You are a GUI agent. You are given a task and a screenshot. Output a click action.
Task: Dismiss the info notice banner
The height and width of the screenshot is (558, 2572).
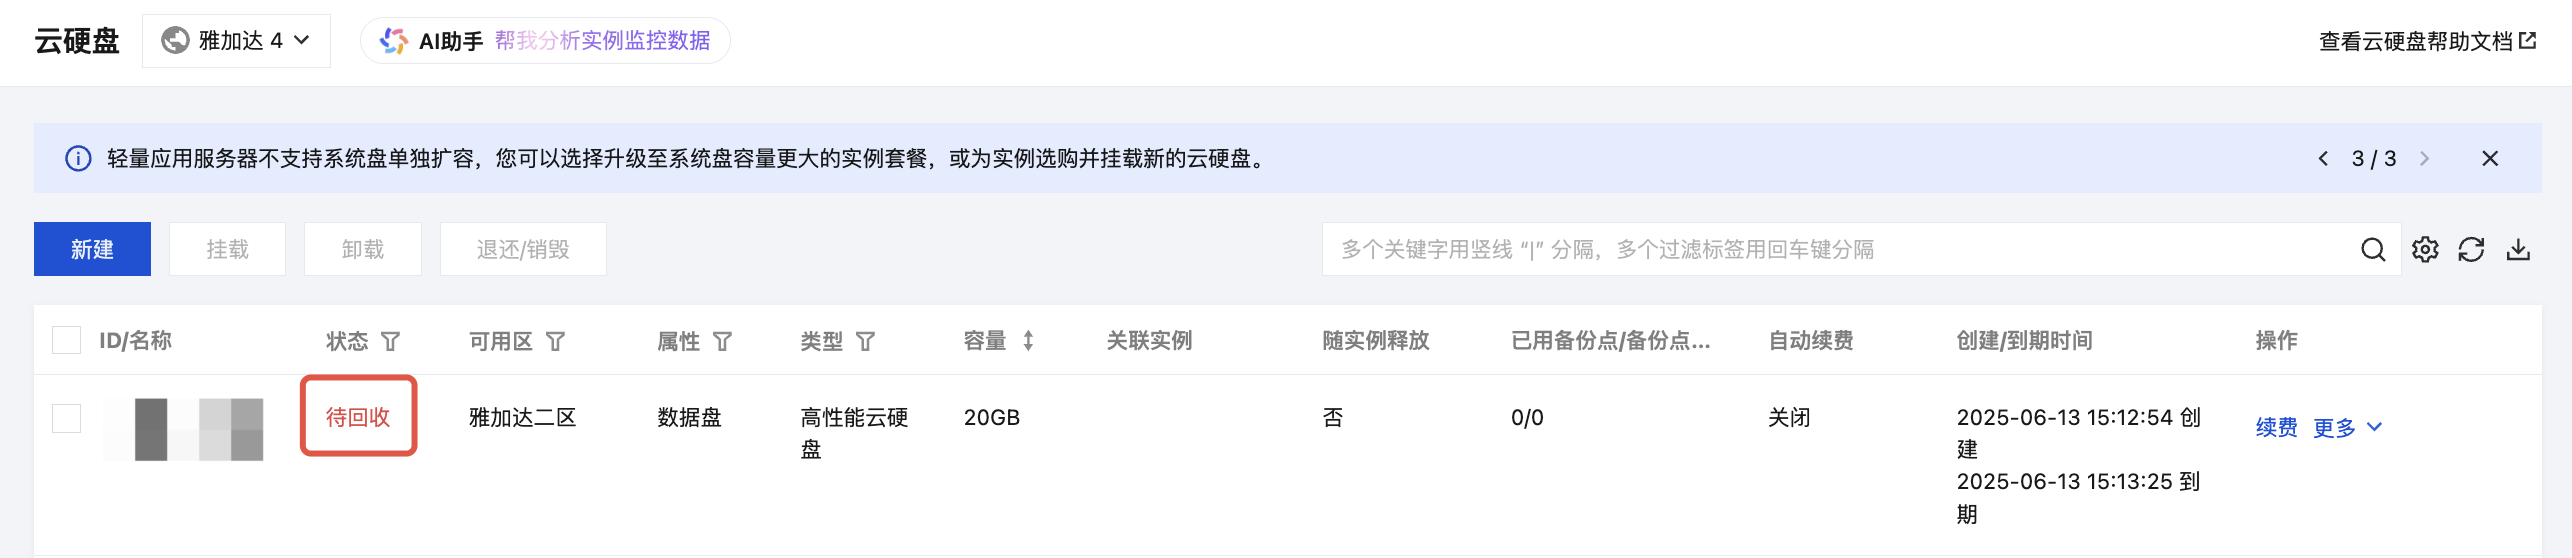pyautogui.click(x=2490, y=158)
